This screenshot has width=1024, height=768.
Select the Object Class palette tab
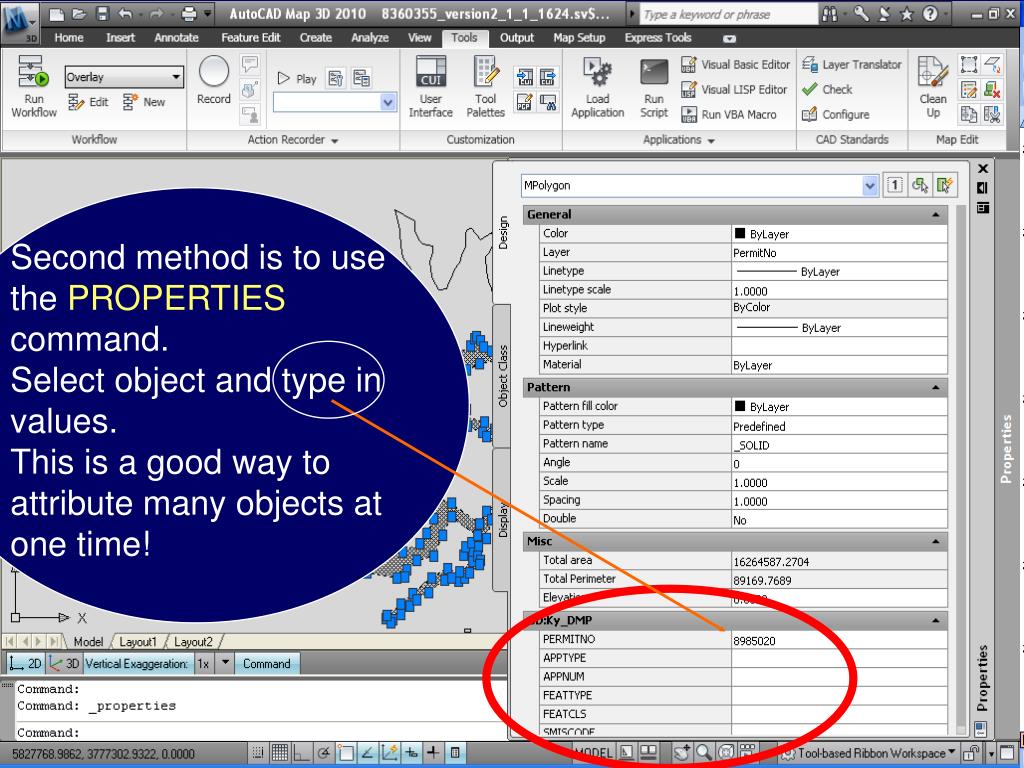click(503, 376)
